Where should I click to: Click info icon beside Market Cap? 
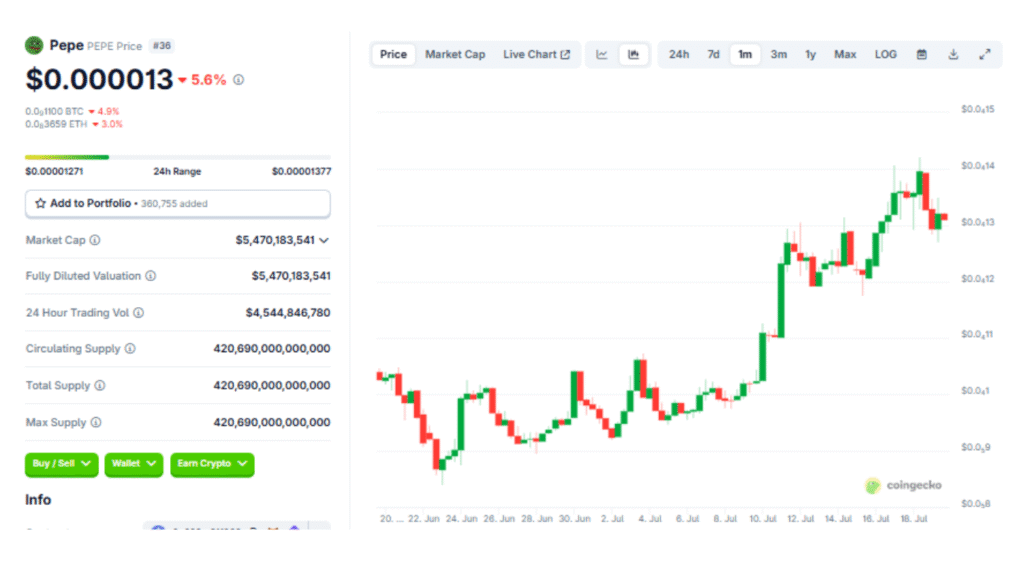(x=95, y=240)
